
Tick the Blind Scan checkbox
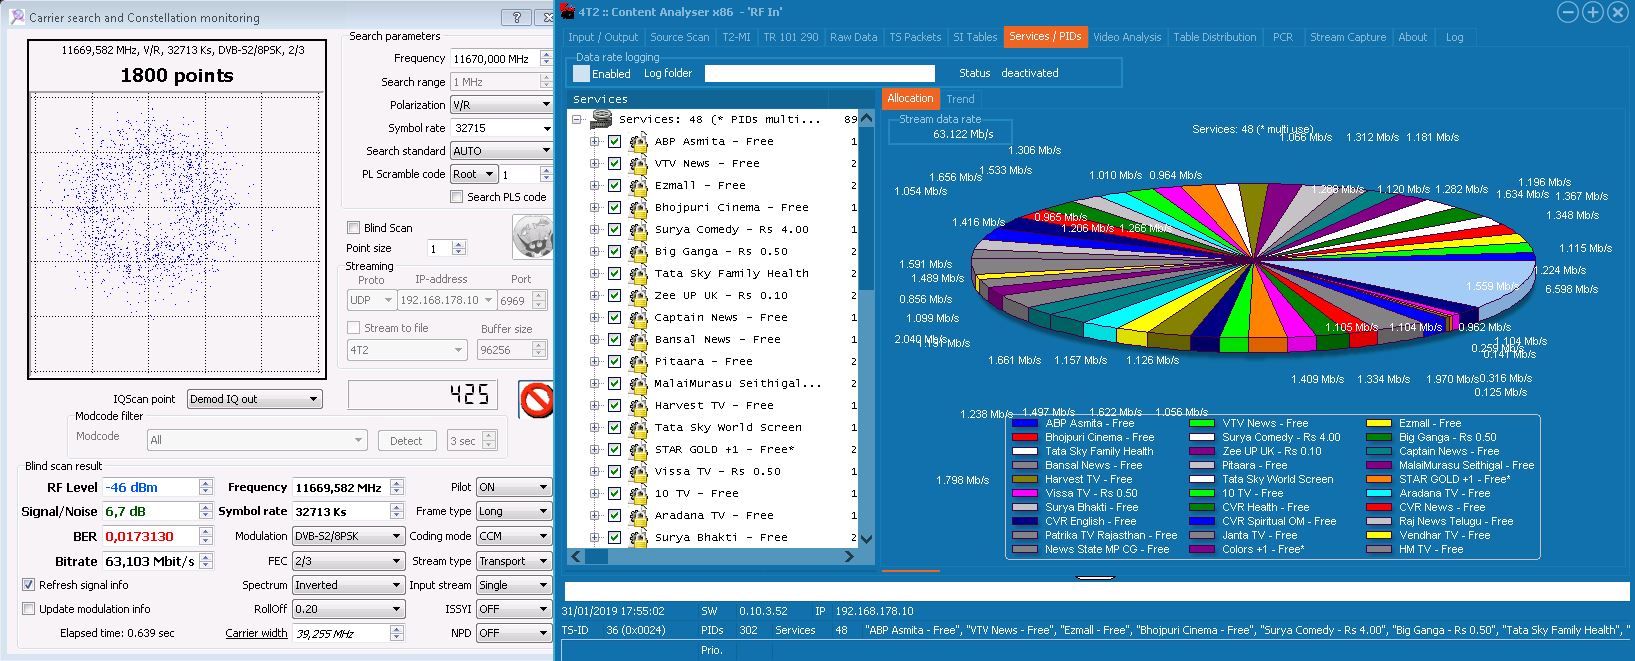tap(353, 228)
